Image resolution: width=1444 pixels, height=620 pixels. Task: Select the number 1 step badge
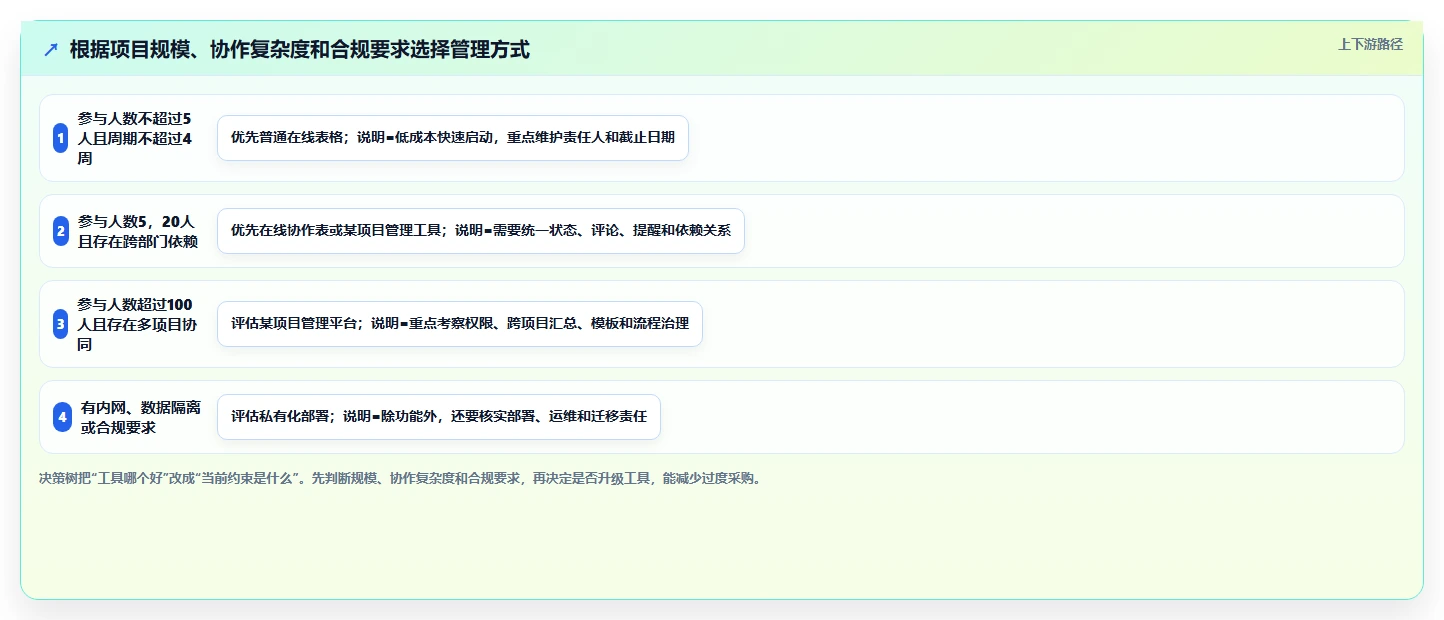[61, 138]
